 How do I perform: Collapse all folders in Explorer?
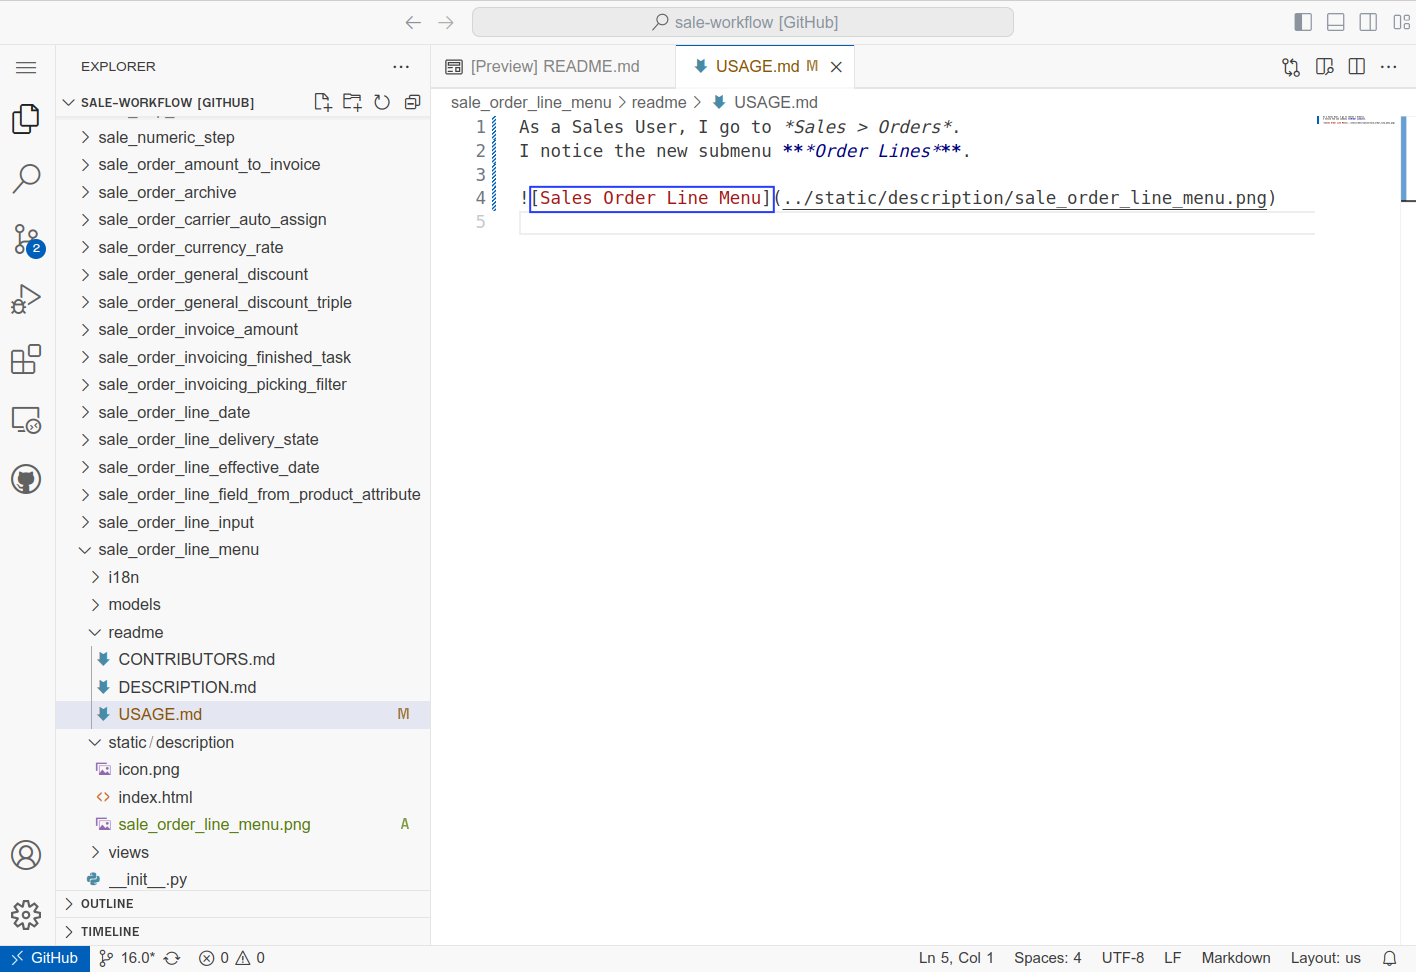pyautogui.click(x=412, y=102)
